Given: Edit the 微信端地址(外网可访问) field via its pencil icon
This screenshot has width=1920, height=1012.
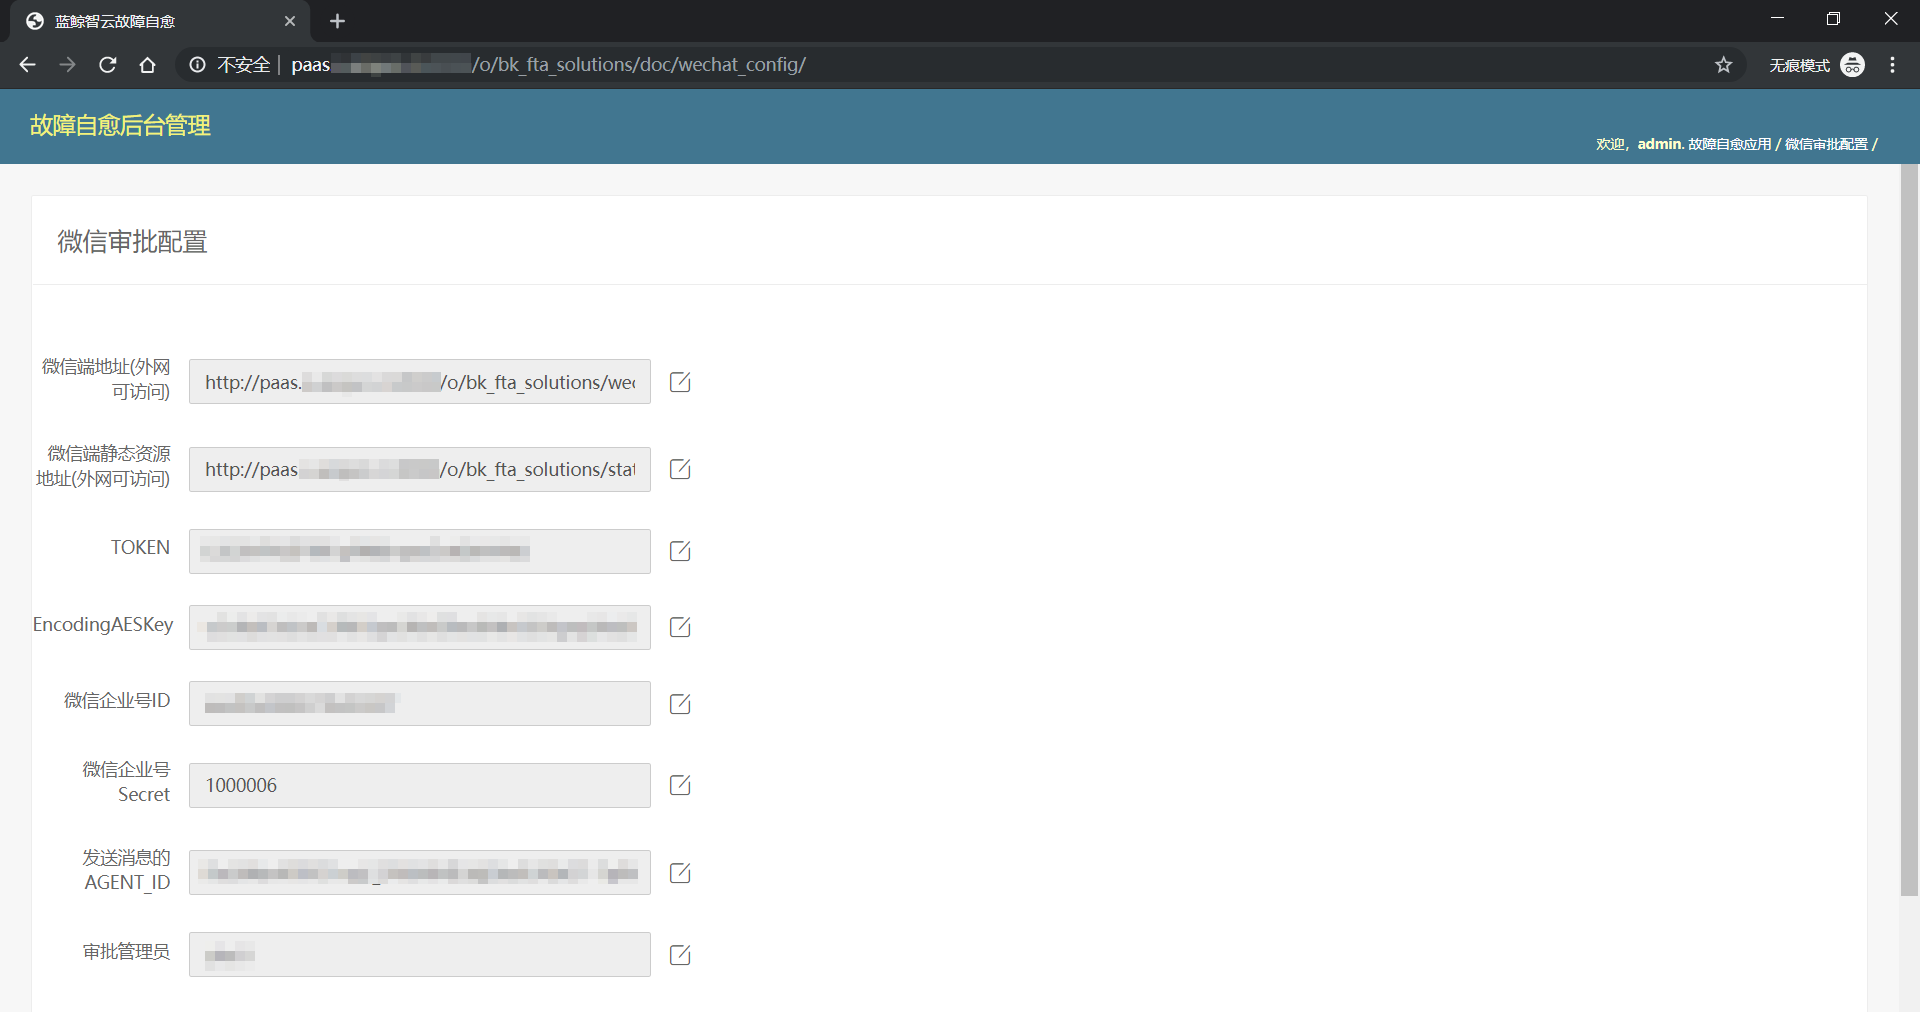Looking at the screenshot, I should coord(680,382).
